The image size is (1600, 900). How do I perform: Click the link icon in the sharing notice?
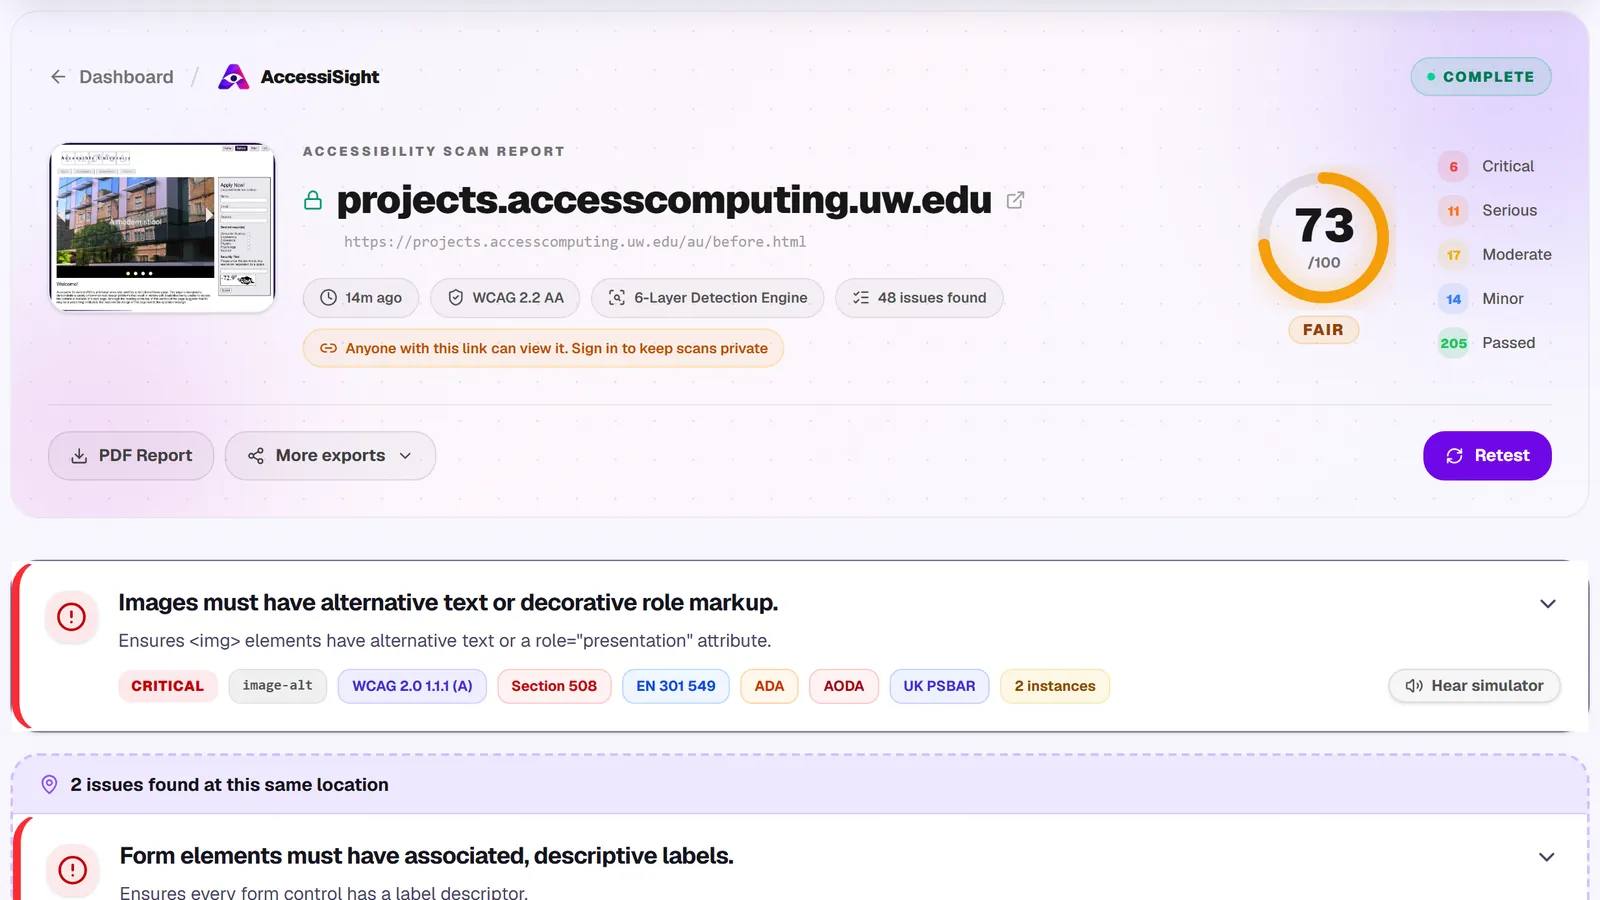click(328, 348)
